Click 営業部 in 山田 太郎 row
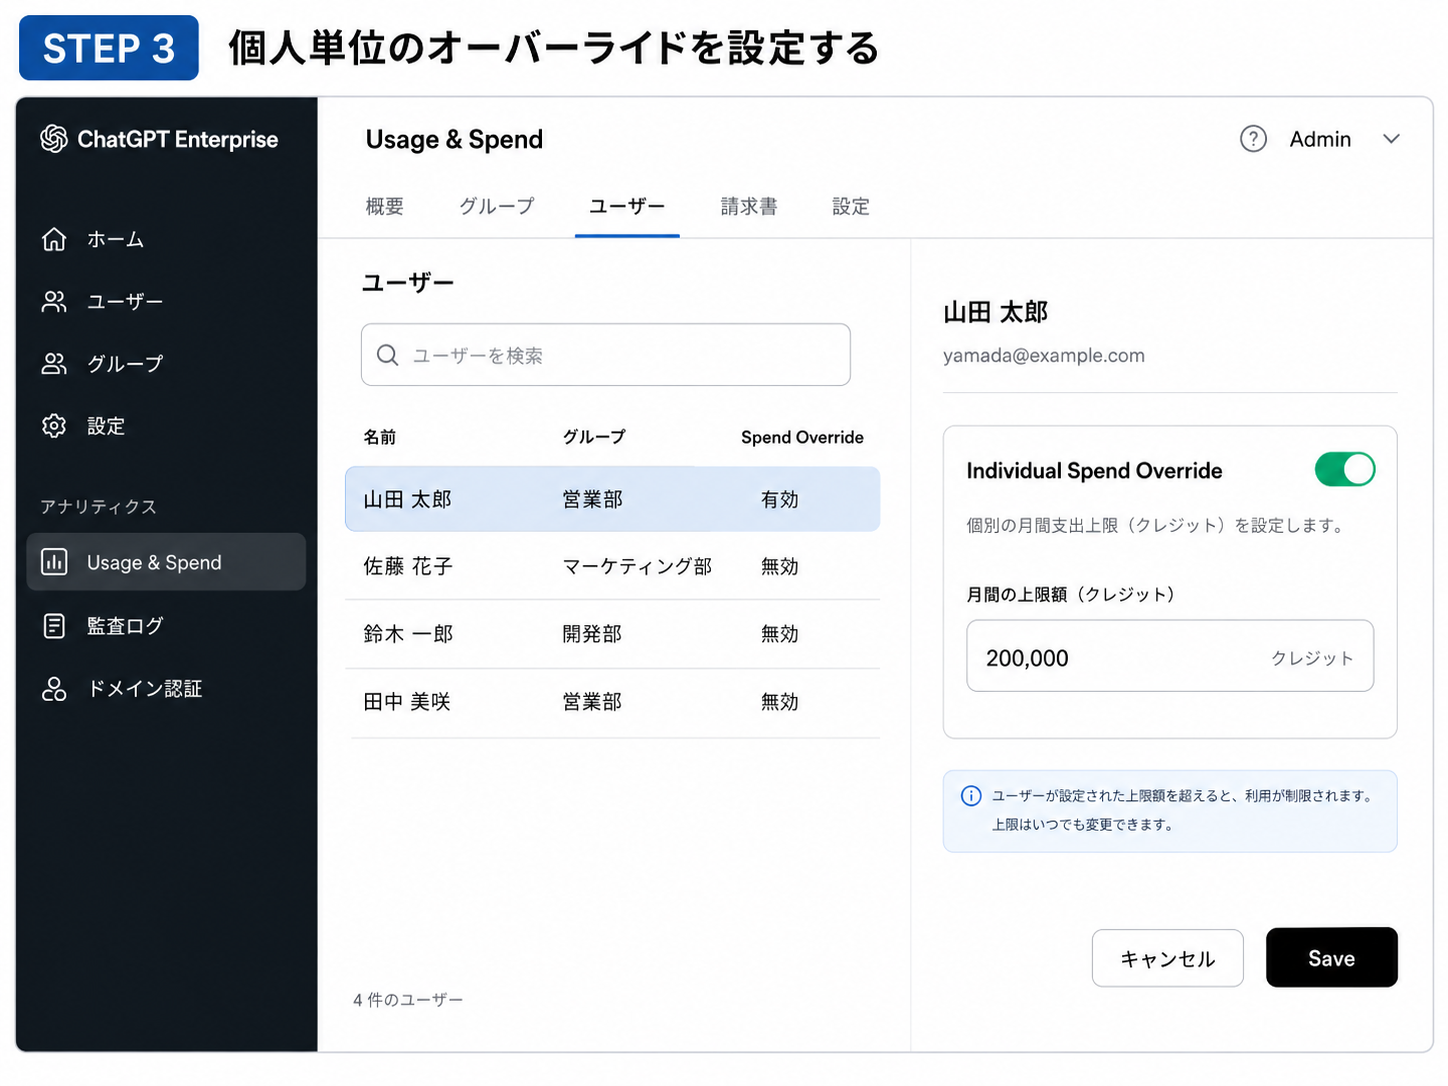 [x=592, y=499]
